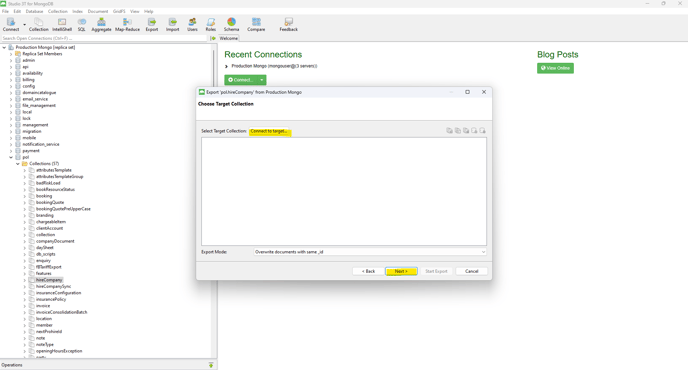Viewport: 688px width, 370px height.
Task: Select the Map-Reduce toolbar icon
Action: click(127, 25)
